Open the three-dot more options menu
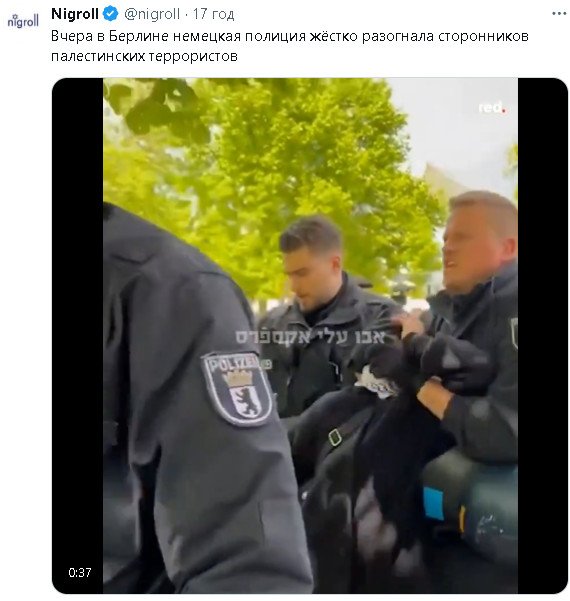This screenshot has height=601, width=570. pyautogui.click(x=559, y=14)
